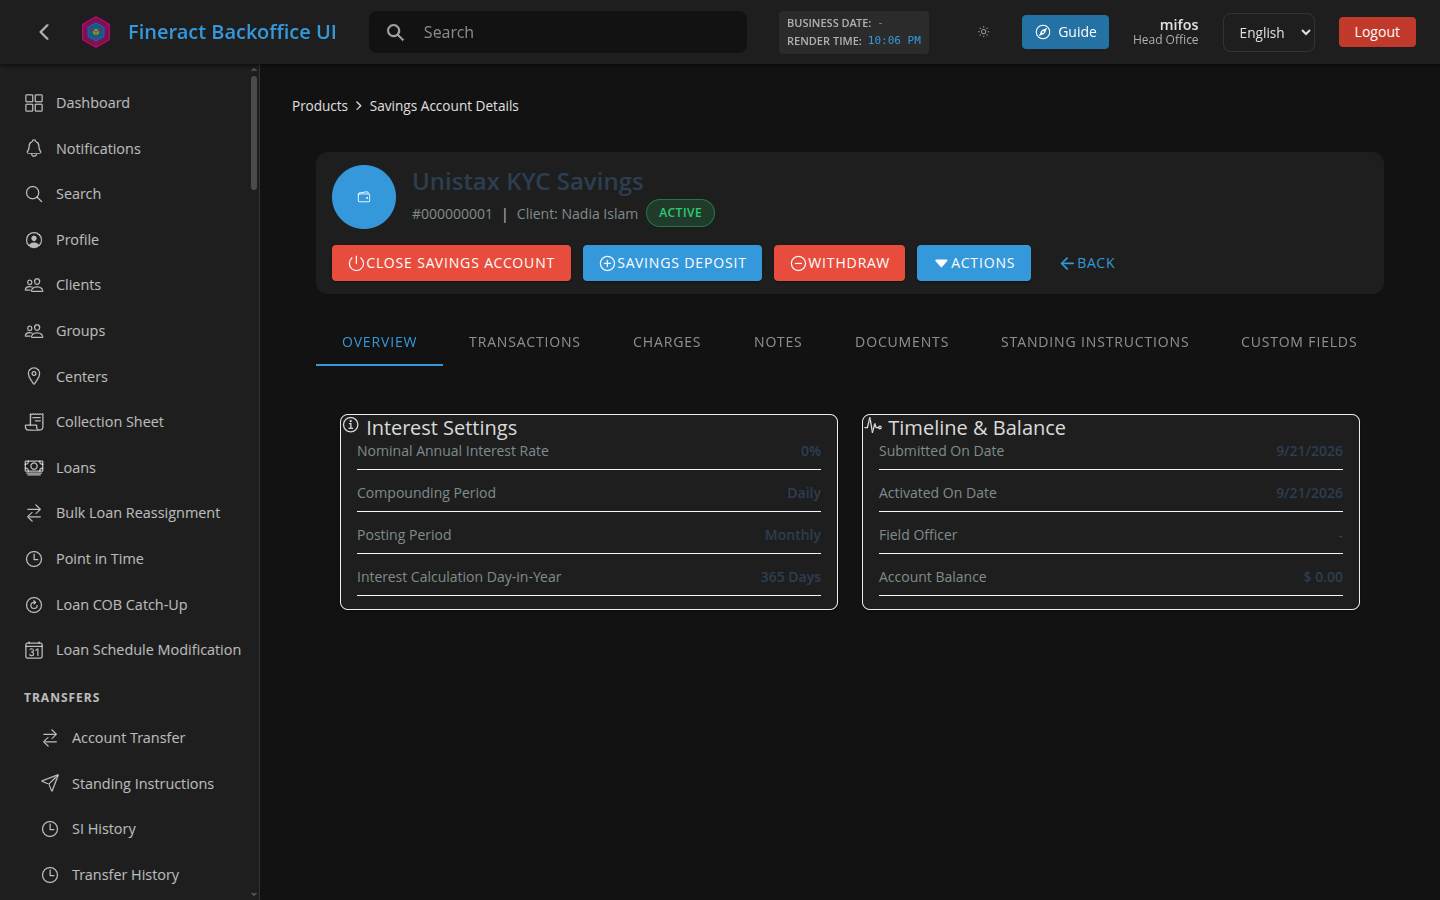Select the Collection Sheet icon
Image resolution: width=1440 pixels, height=900 pixels.
(x=34, y=422)
